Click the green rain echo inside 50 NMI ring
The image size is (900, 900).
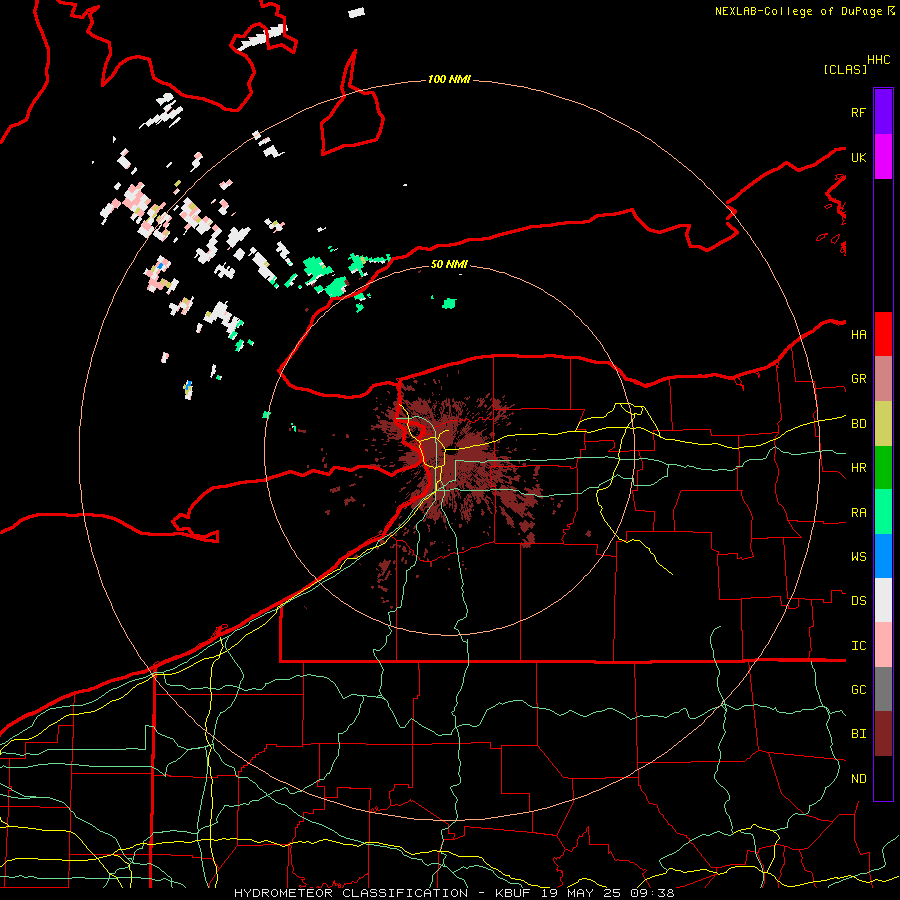click(x=449, y=302)
